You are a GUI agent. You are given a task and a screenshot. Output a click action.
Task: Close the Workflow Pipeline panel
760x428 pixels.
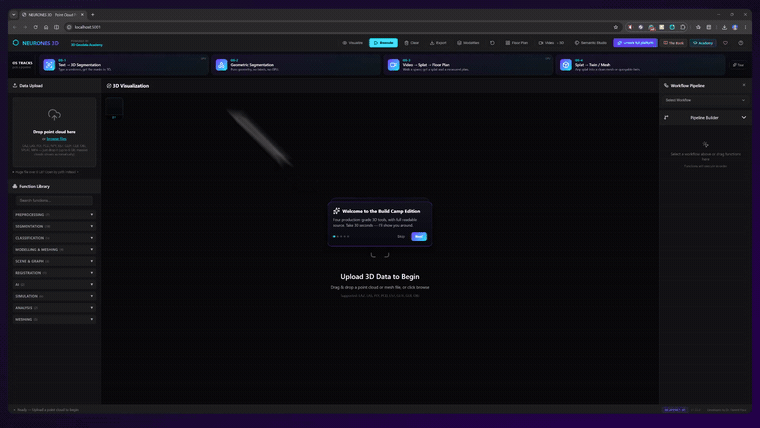point(744,85)
